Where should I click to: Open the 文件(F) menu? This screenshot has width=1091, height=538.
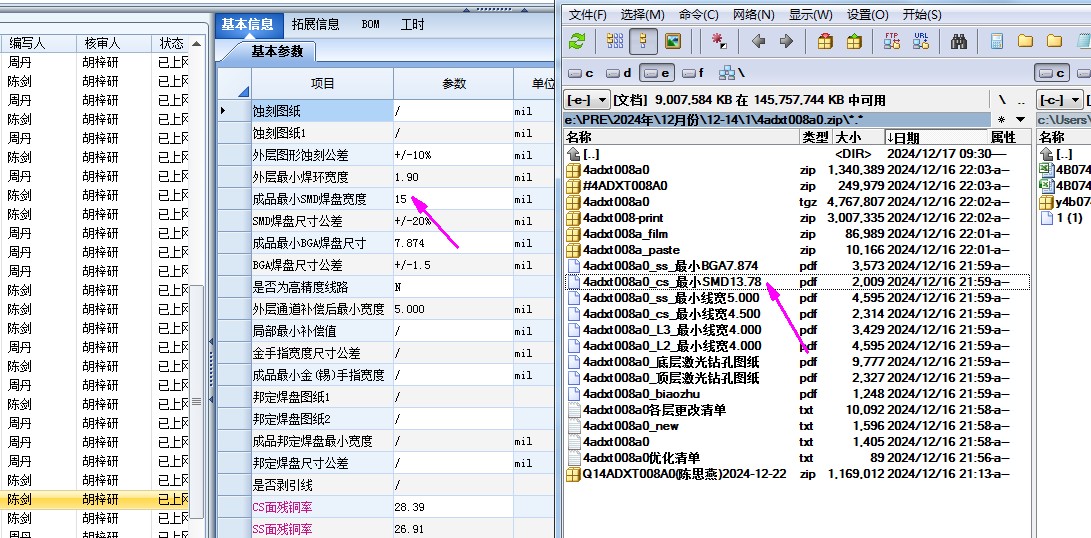click(x=588, y=15)
